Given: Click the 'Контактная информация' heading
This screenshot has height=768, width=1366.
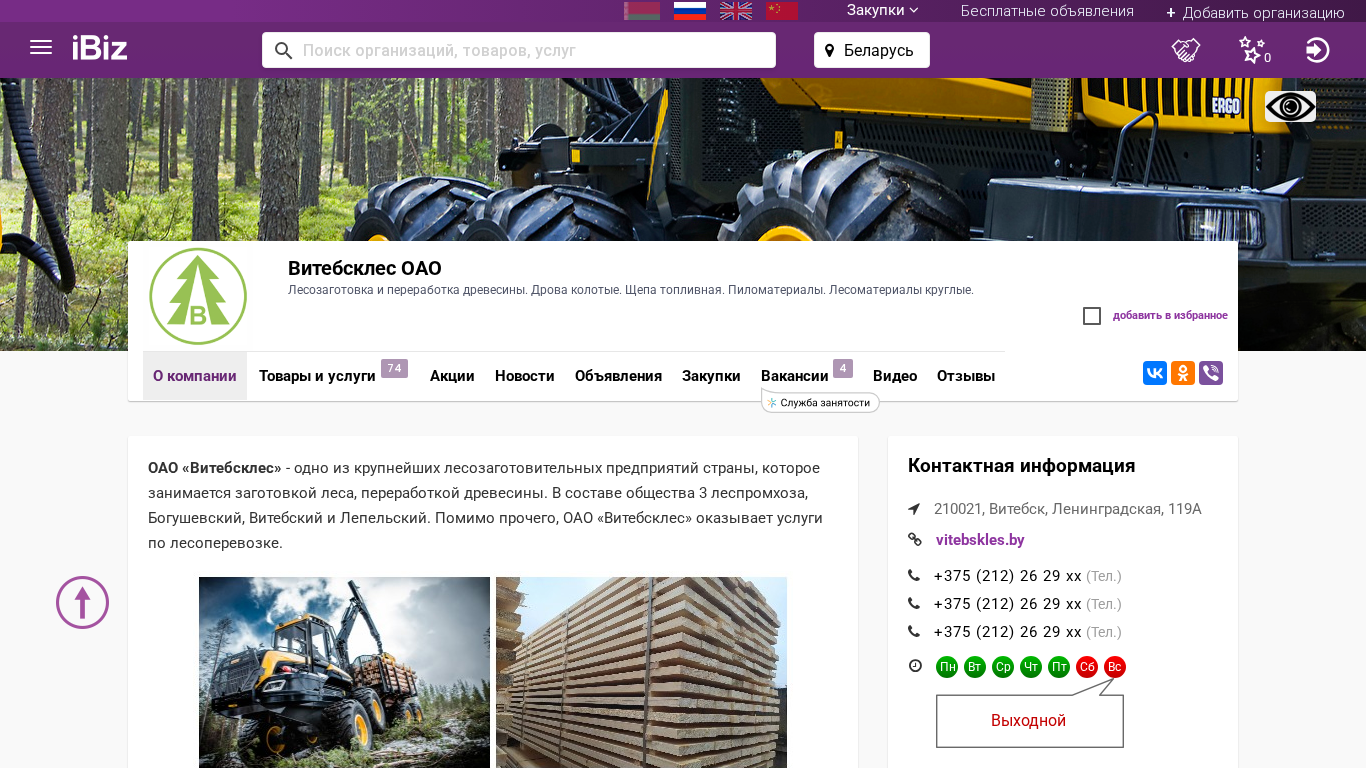Looking at the screenshot, I should tap(1021, 466).
